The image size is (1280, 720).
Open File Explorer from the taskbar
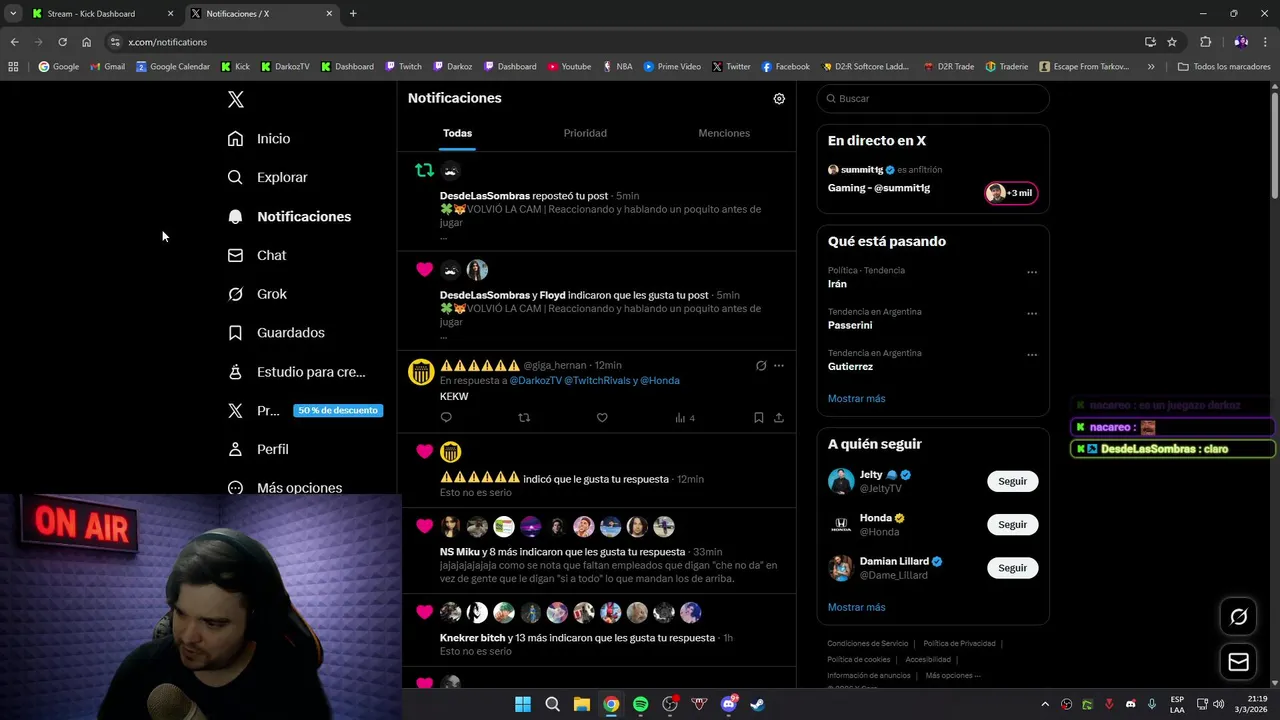(x=581, y=704)
